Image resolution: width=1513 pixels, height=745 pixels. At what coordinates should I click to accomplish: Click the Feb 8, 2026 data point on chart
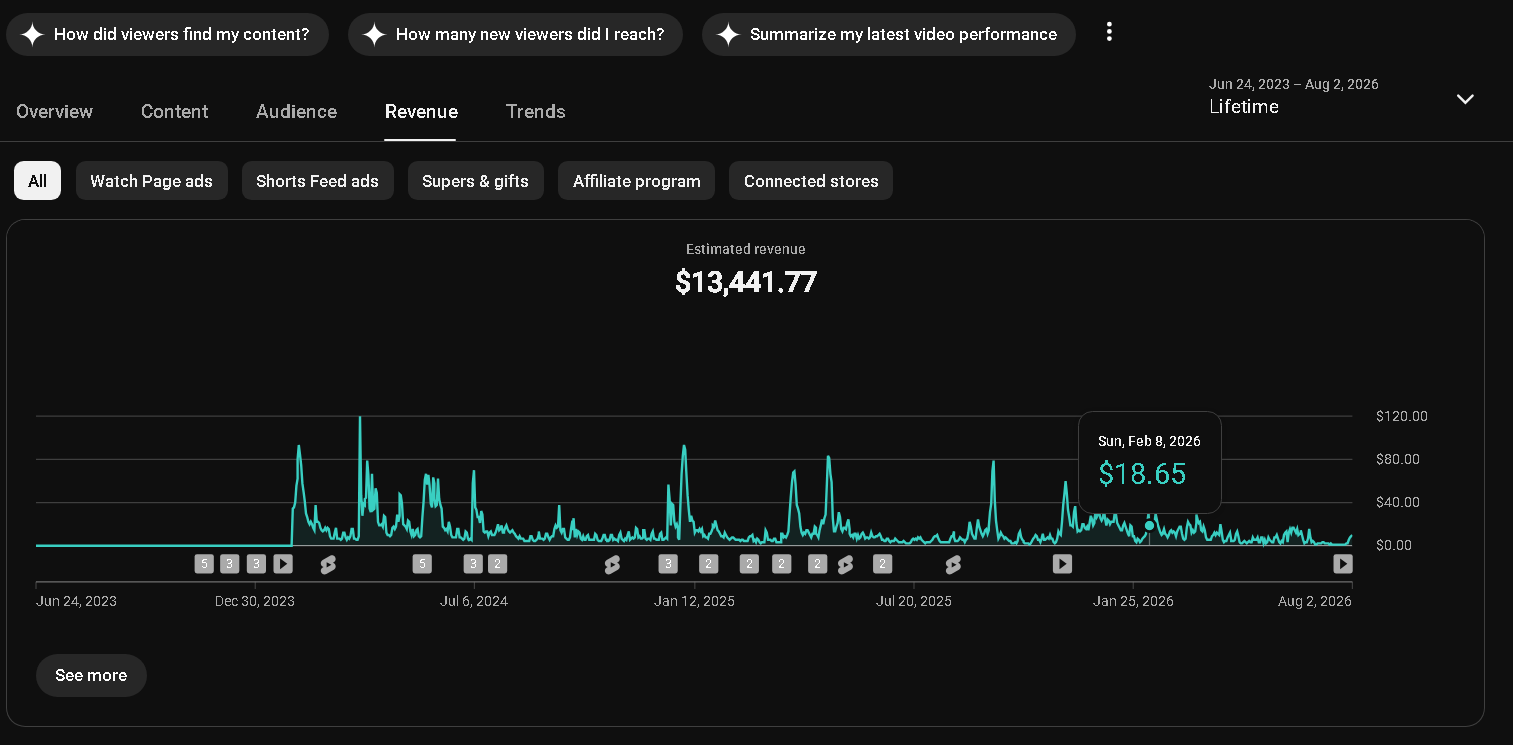point(1149,525)
